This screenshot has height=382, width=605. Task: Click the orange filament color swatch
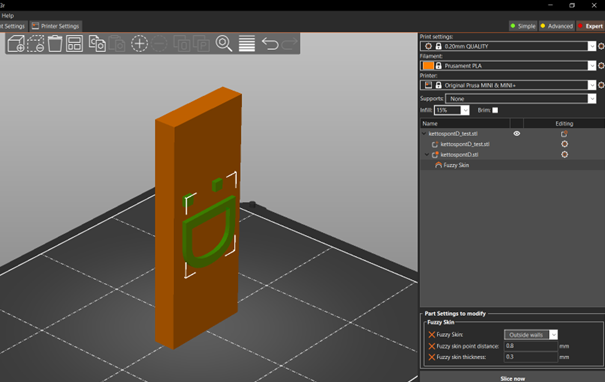pos(428,66)
